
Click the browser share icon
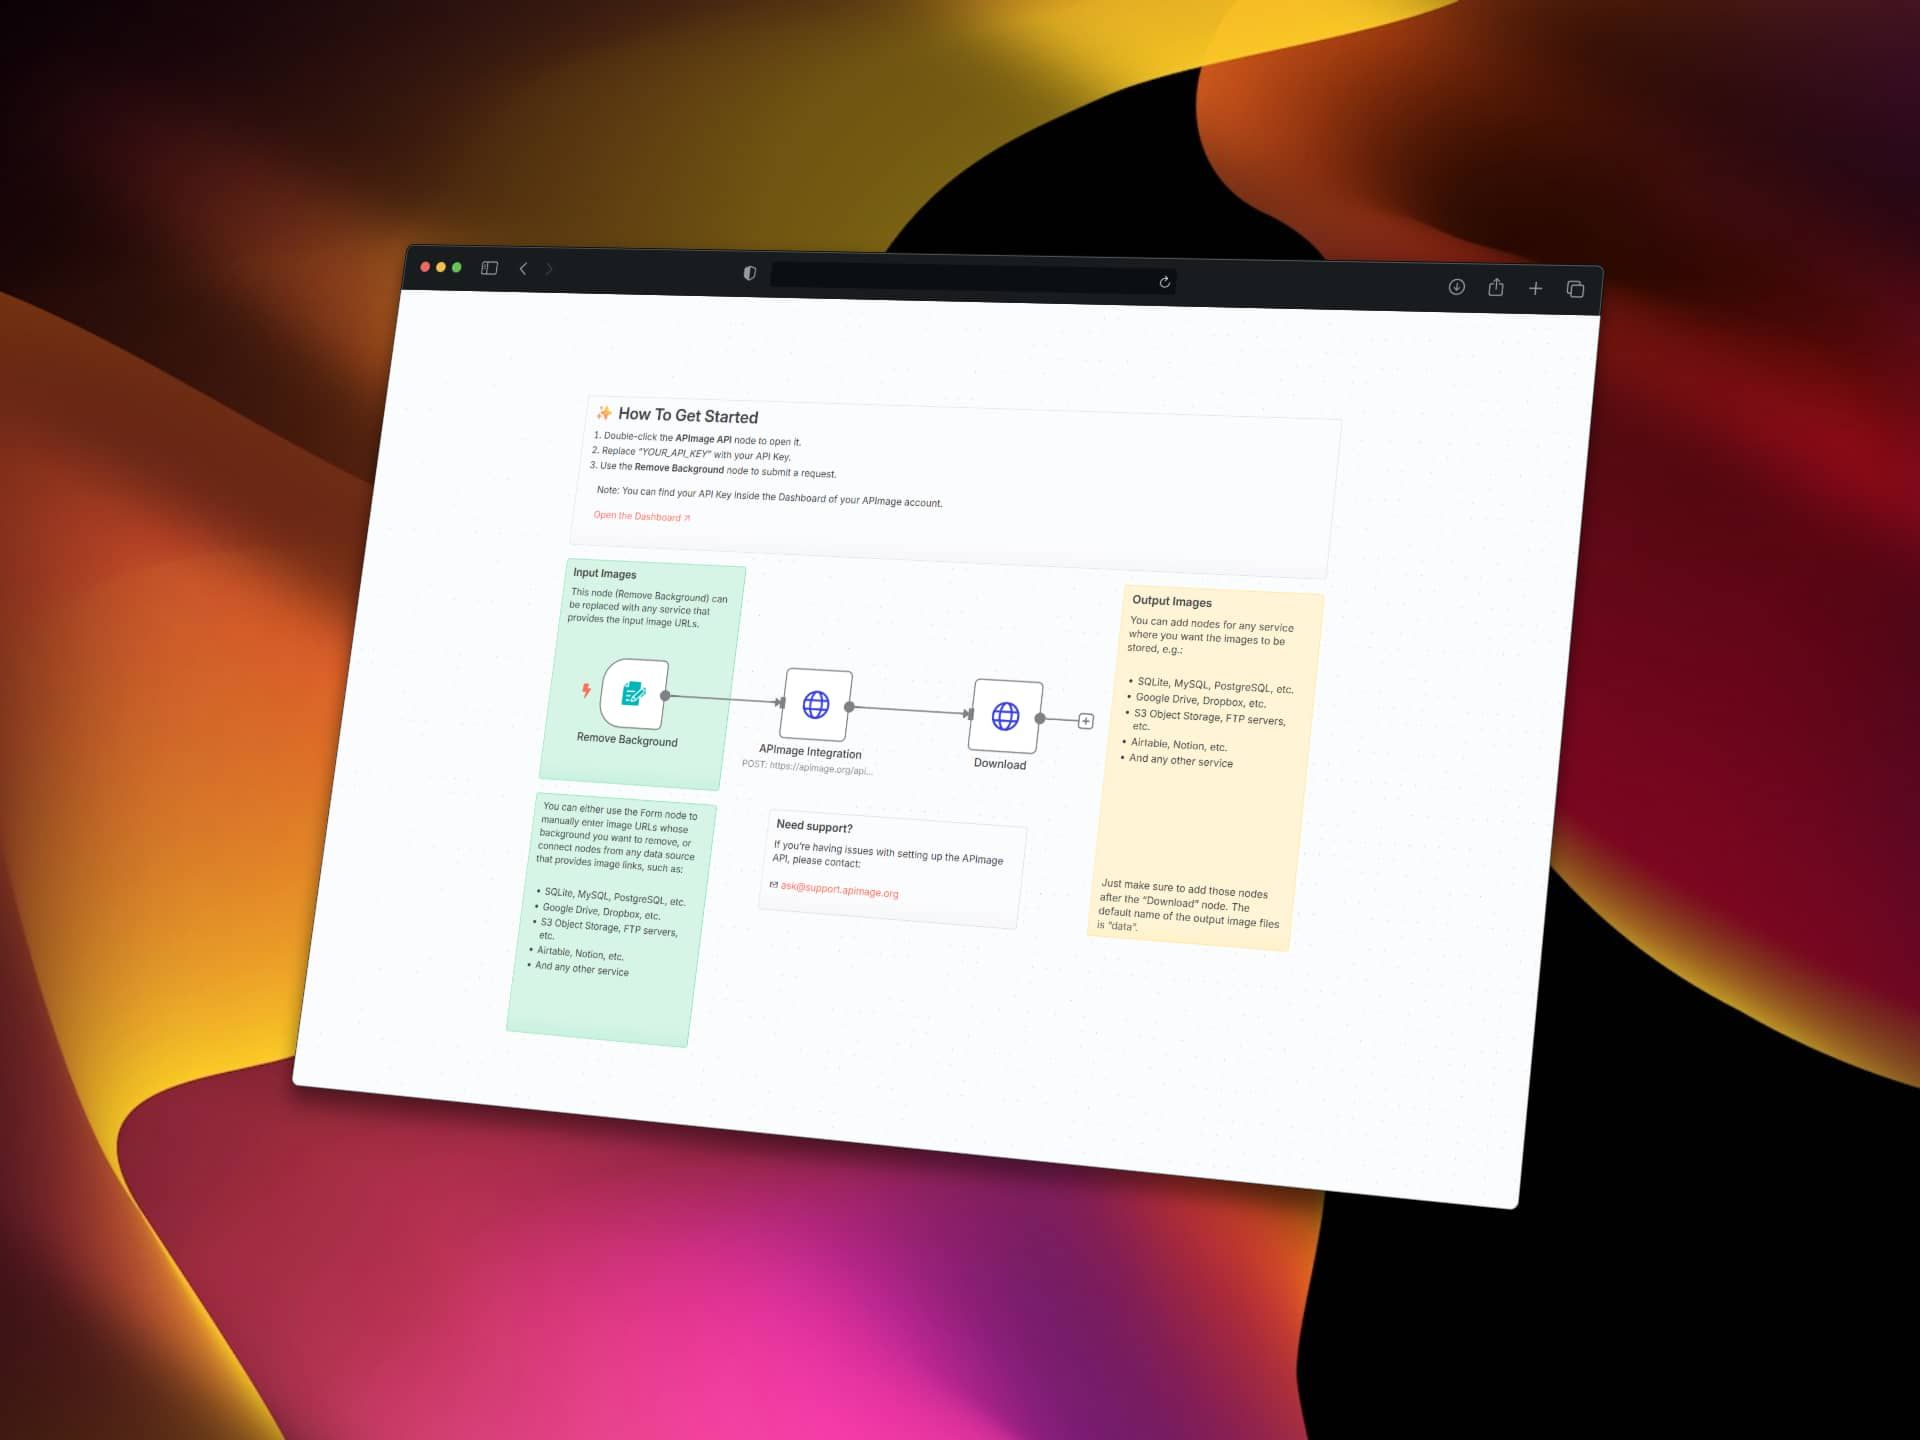click(x=1495, y=287)
